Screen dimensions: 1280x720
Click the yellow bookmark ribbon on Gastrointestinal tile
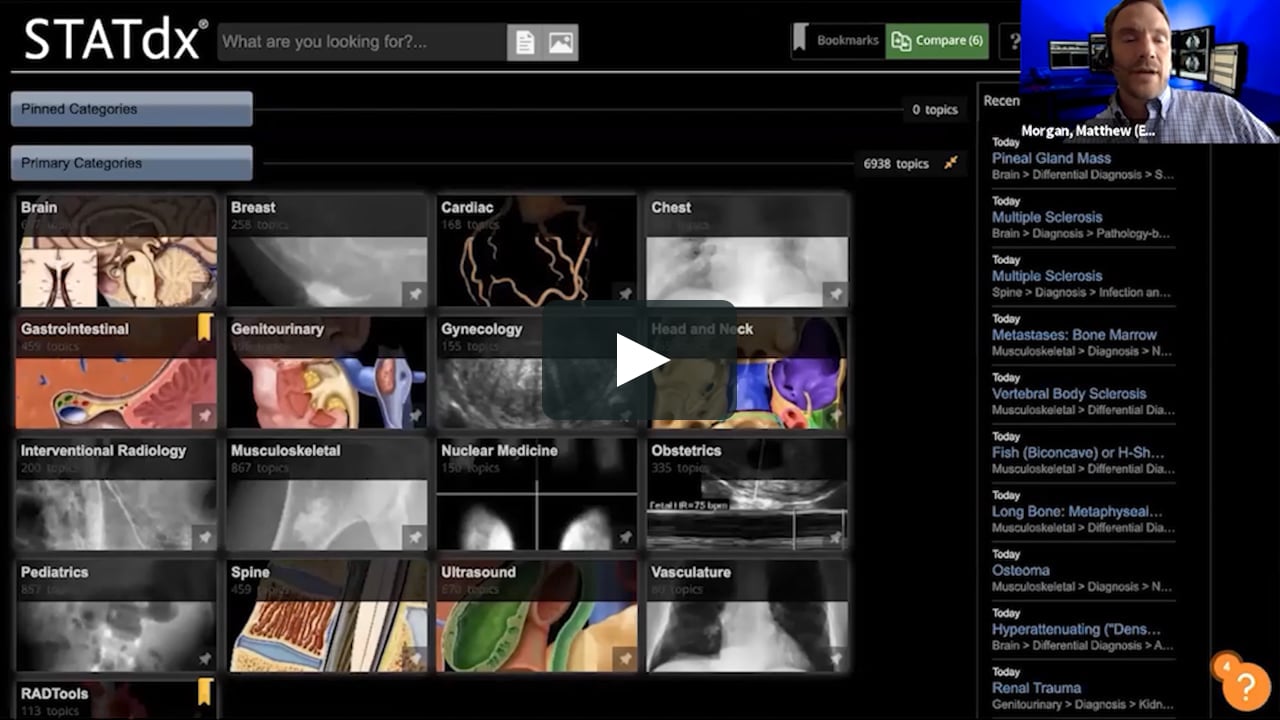click(204, 326)
